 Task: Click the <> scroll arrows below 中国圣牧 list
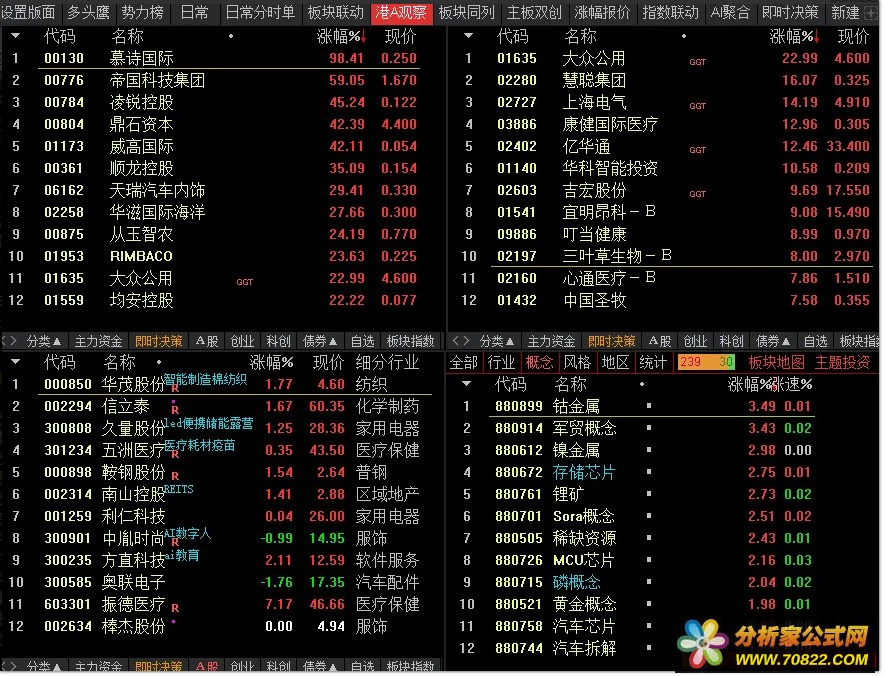point(461,341)
